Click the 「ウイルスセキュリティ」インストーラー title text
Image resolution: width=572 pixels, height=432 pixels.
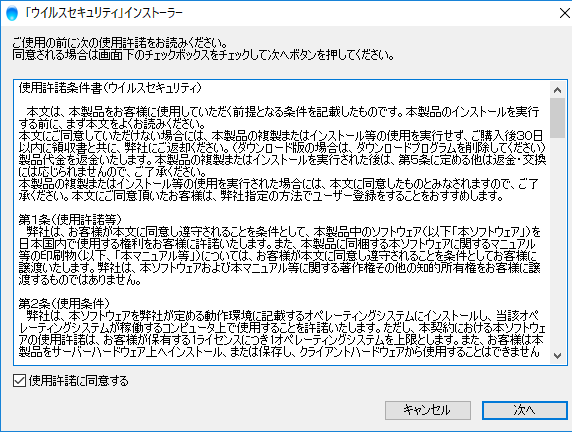coord(104,13)
